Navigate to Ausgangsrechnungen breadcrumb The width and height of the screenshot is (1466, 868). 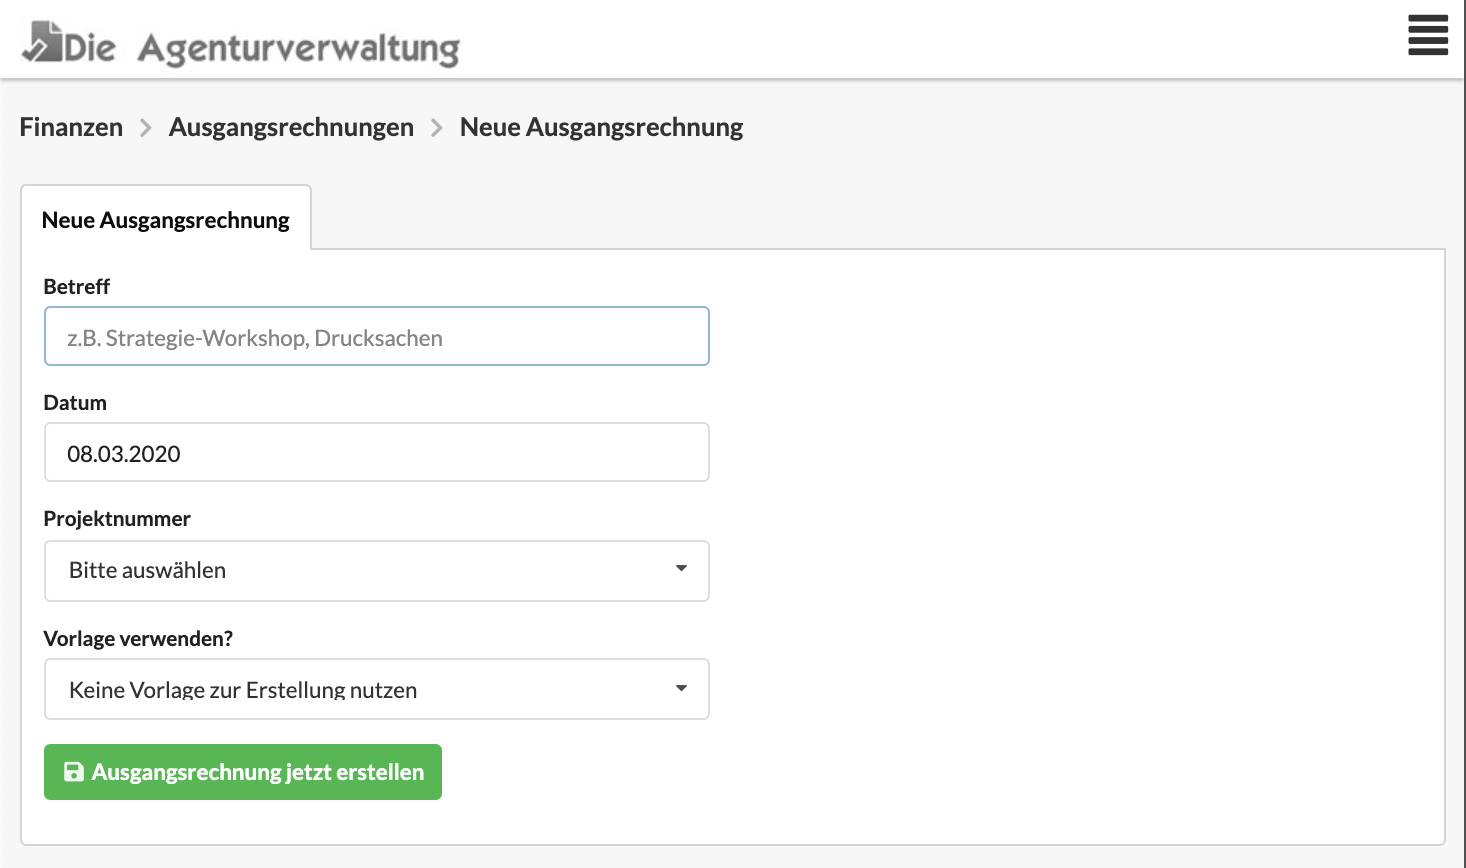click(x=291, y=127)
